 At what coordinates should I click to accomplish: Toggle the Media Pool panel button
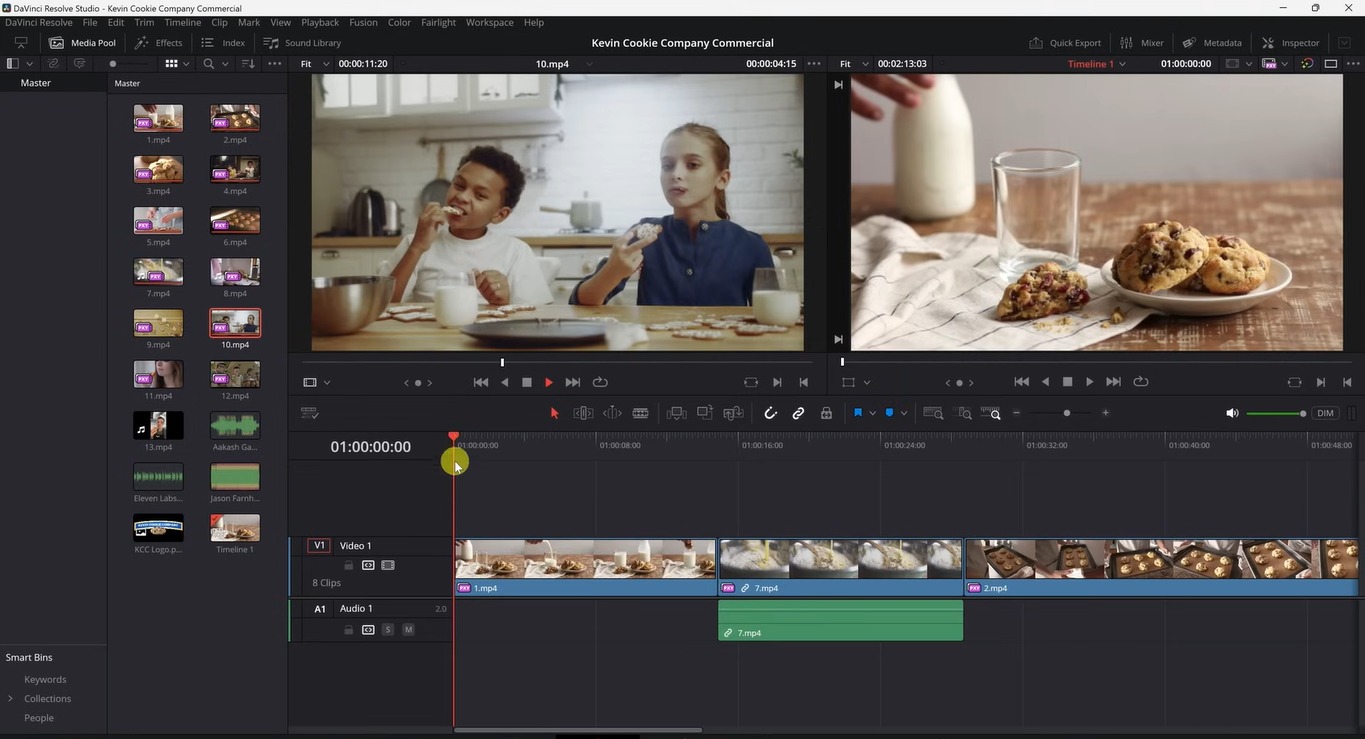pos(82,43)
